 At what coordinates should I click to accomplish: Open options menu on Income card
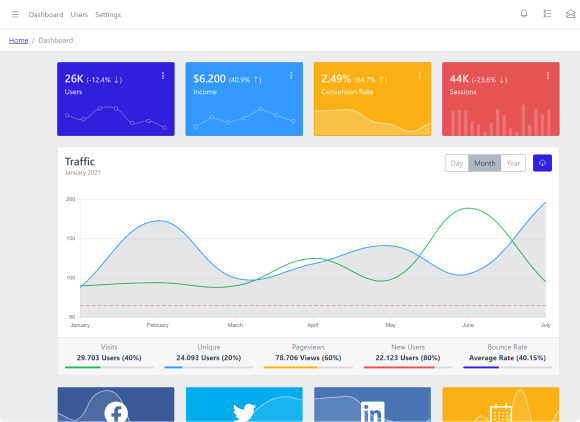click(x=291, y=75)
